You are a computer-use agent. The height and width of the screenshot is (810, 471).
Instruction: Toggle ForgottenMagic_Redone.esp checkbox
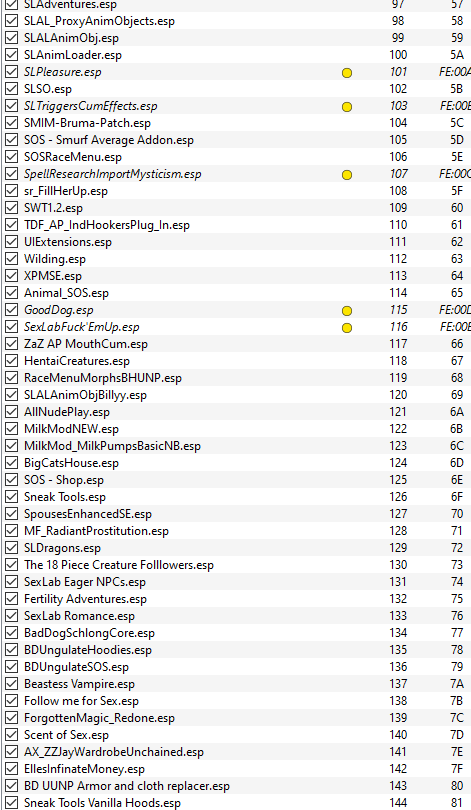(x=11, y=718)
